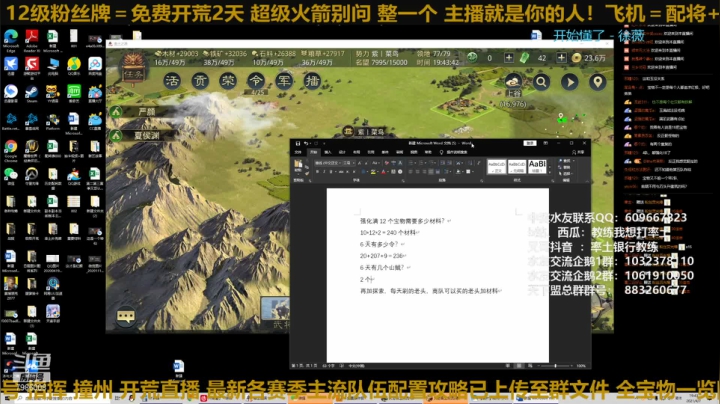Open the 文件 tab in Word
Screen dimensions: 720x404
coord(298,152)
